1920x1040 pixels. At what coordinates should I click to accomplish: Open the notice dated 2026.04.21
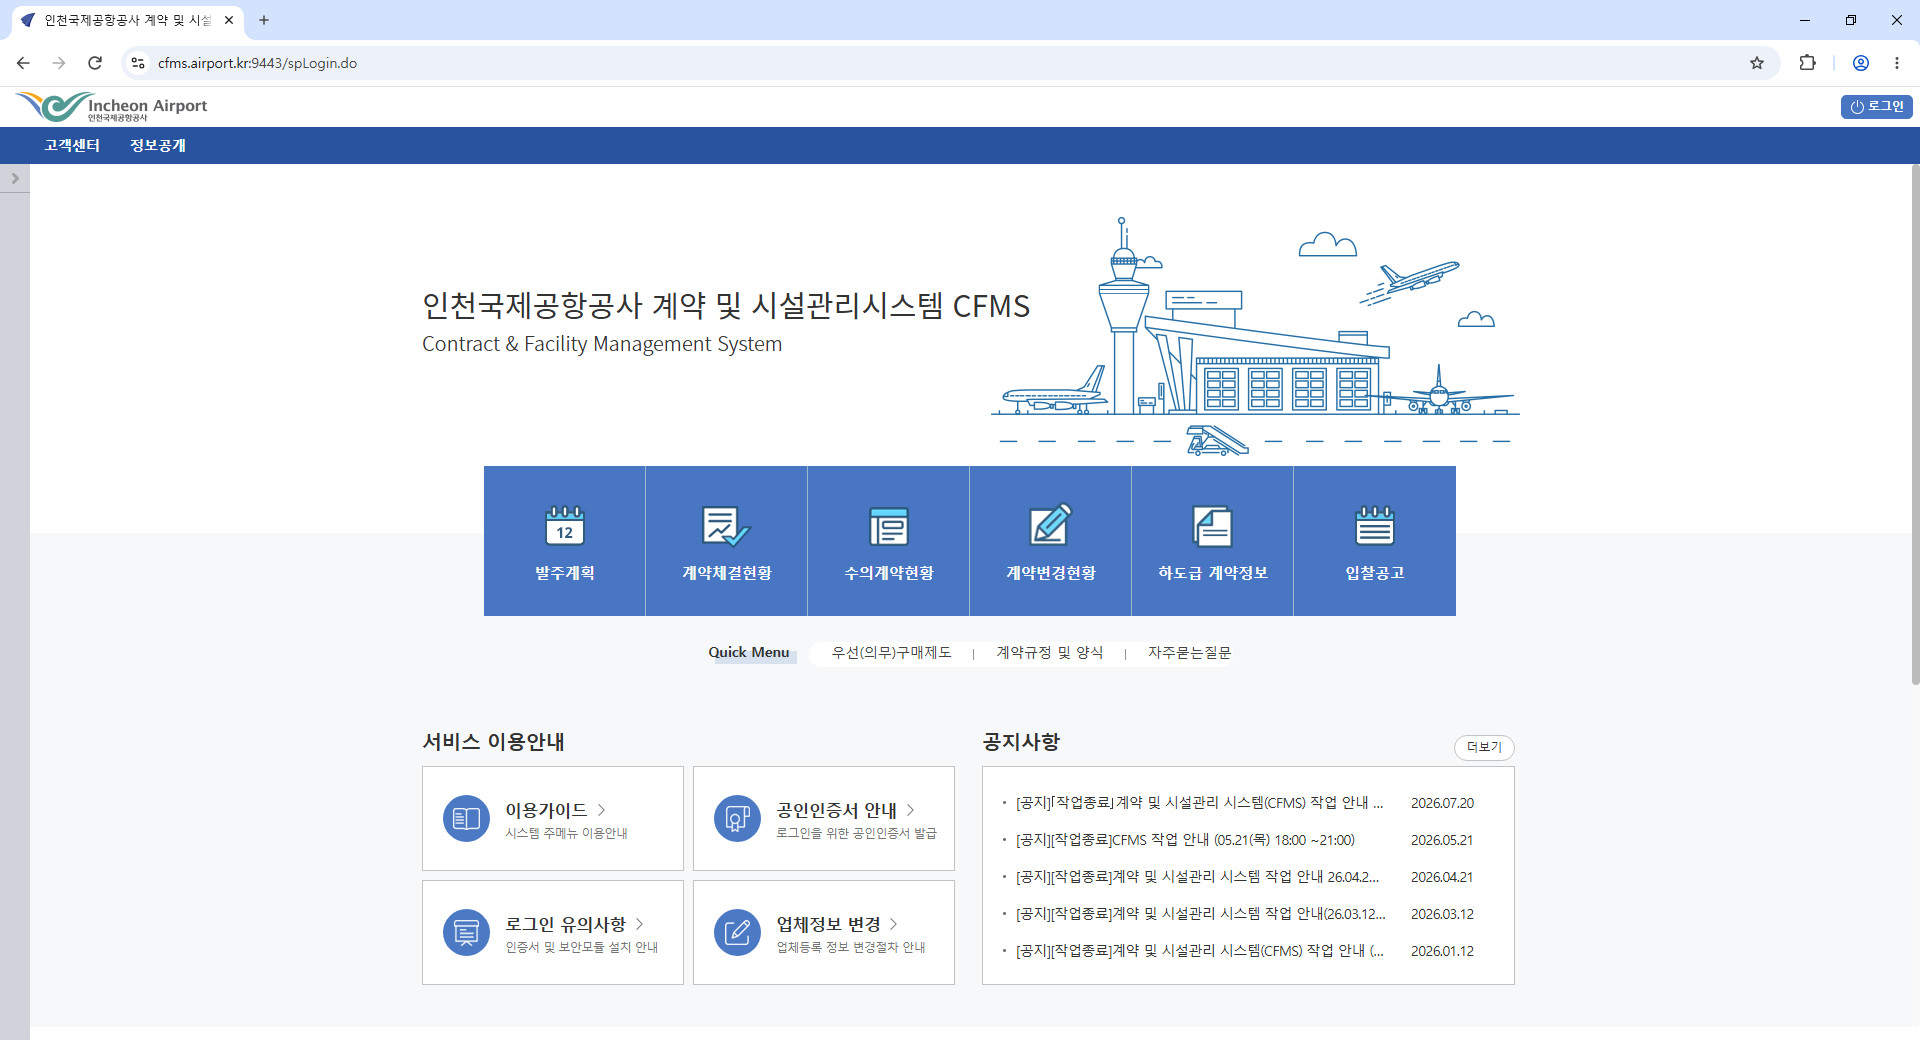coord(1197,877)
